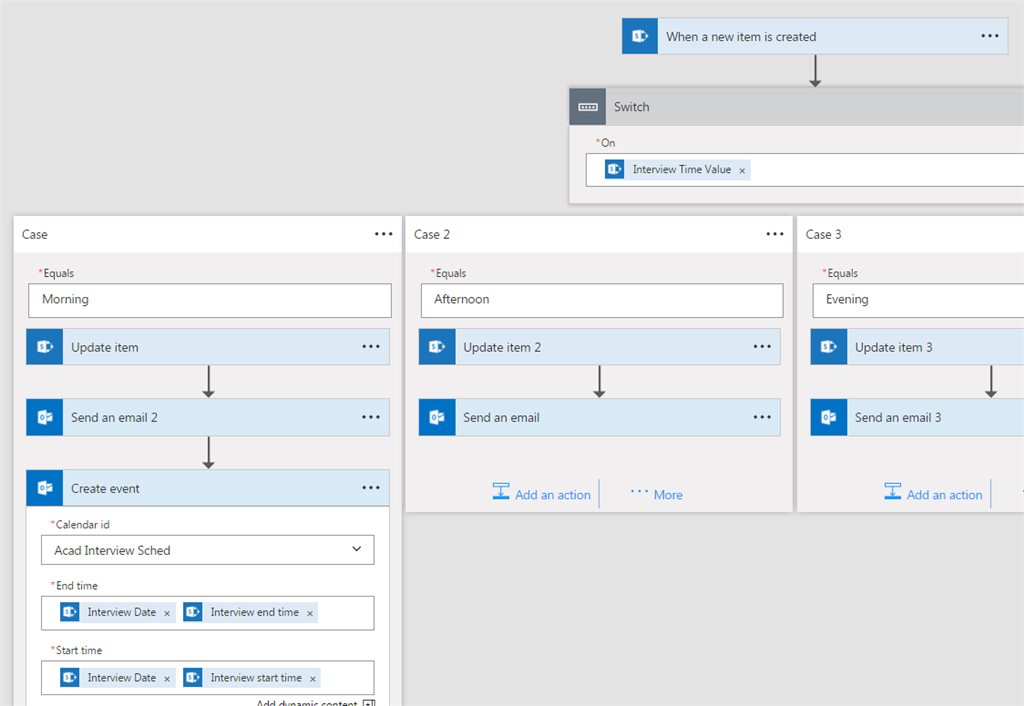Viewport: 1024px width, 706px height.
Task: Open ellipsis menu of 'Update item'
Action: coord(371,347)
